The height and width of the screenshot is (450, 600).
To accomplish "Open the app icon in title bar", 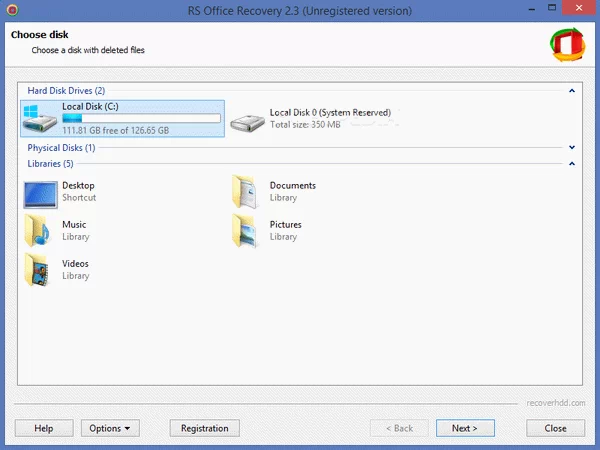I will (x=12, y=10).
